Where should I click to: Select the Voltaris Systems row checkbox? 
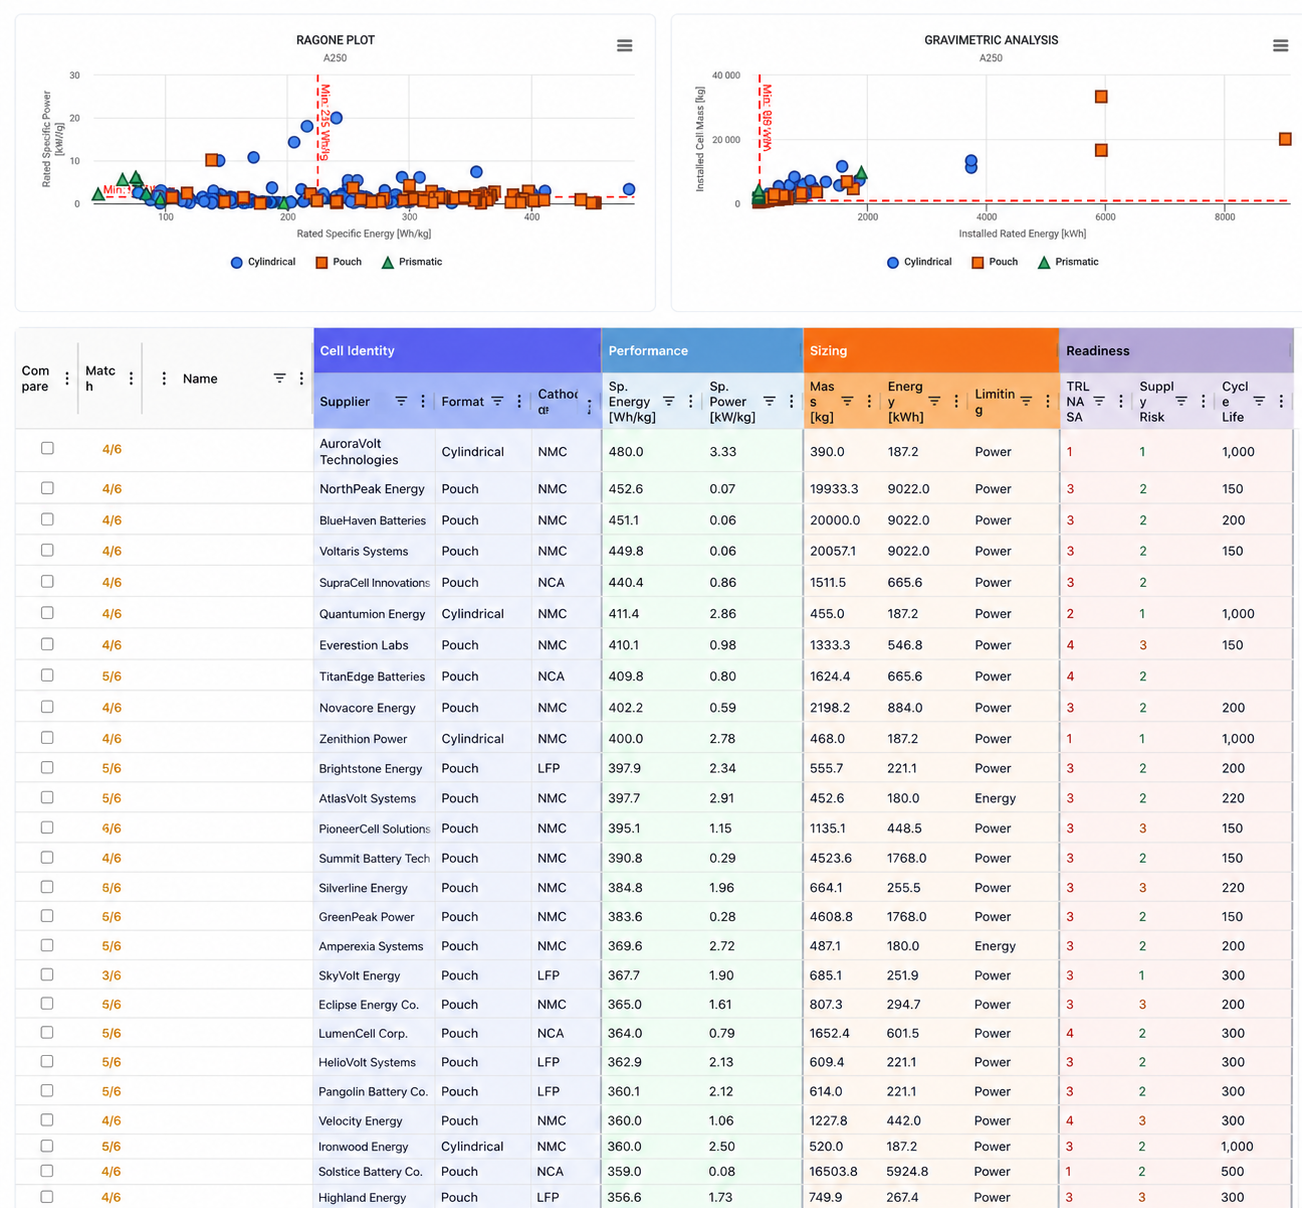click(47, 550)
